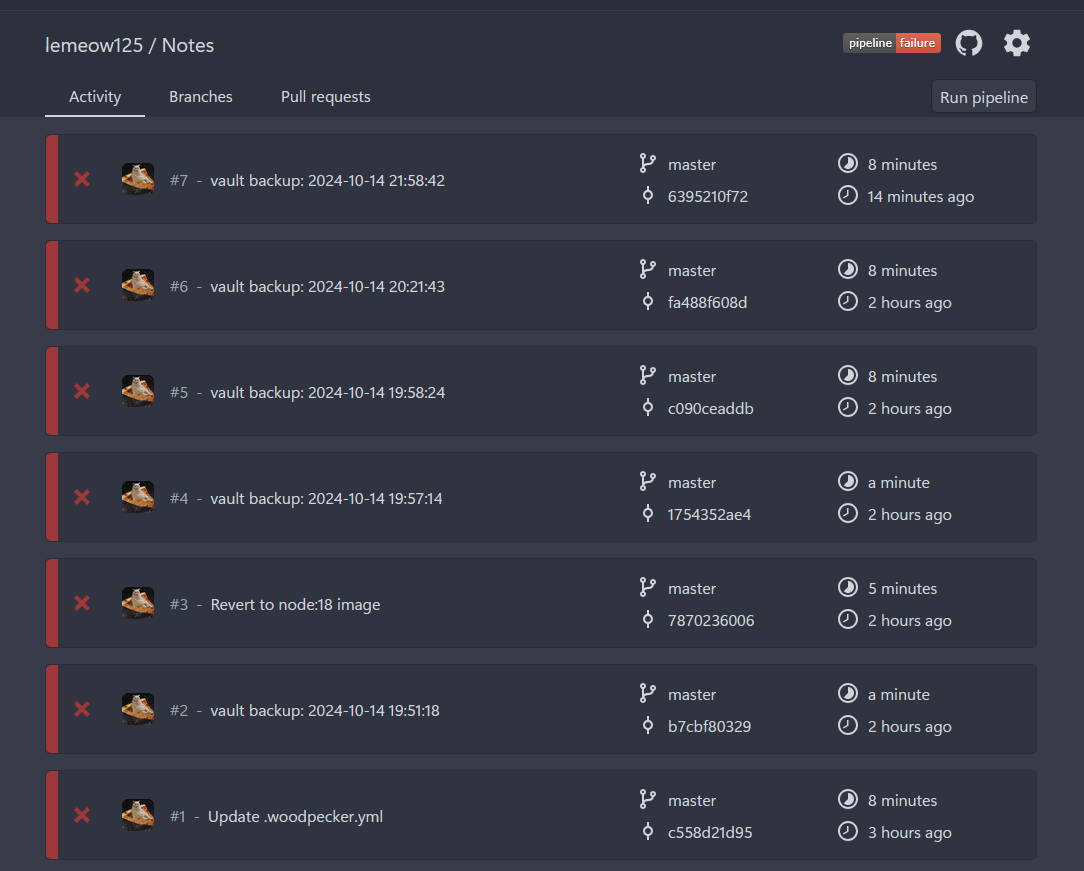Image resolution: width=1084 pixels, height=871 pixels.
Task: Open pipeline #1 Update .woodpecker.yml
Action: pyautogui.click(x=295, y=816)
